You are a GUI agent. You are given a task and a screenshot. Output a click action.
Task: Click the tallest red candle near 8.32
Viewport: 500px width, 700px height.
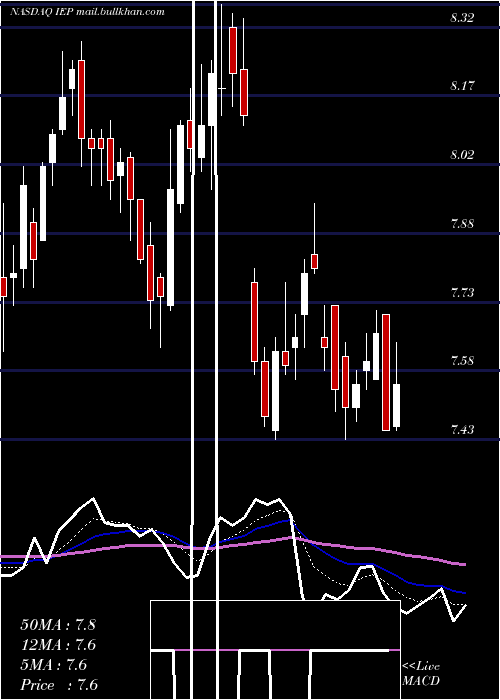pyautogui.click(x=233, y=50)
